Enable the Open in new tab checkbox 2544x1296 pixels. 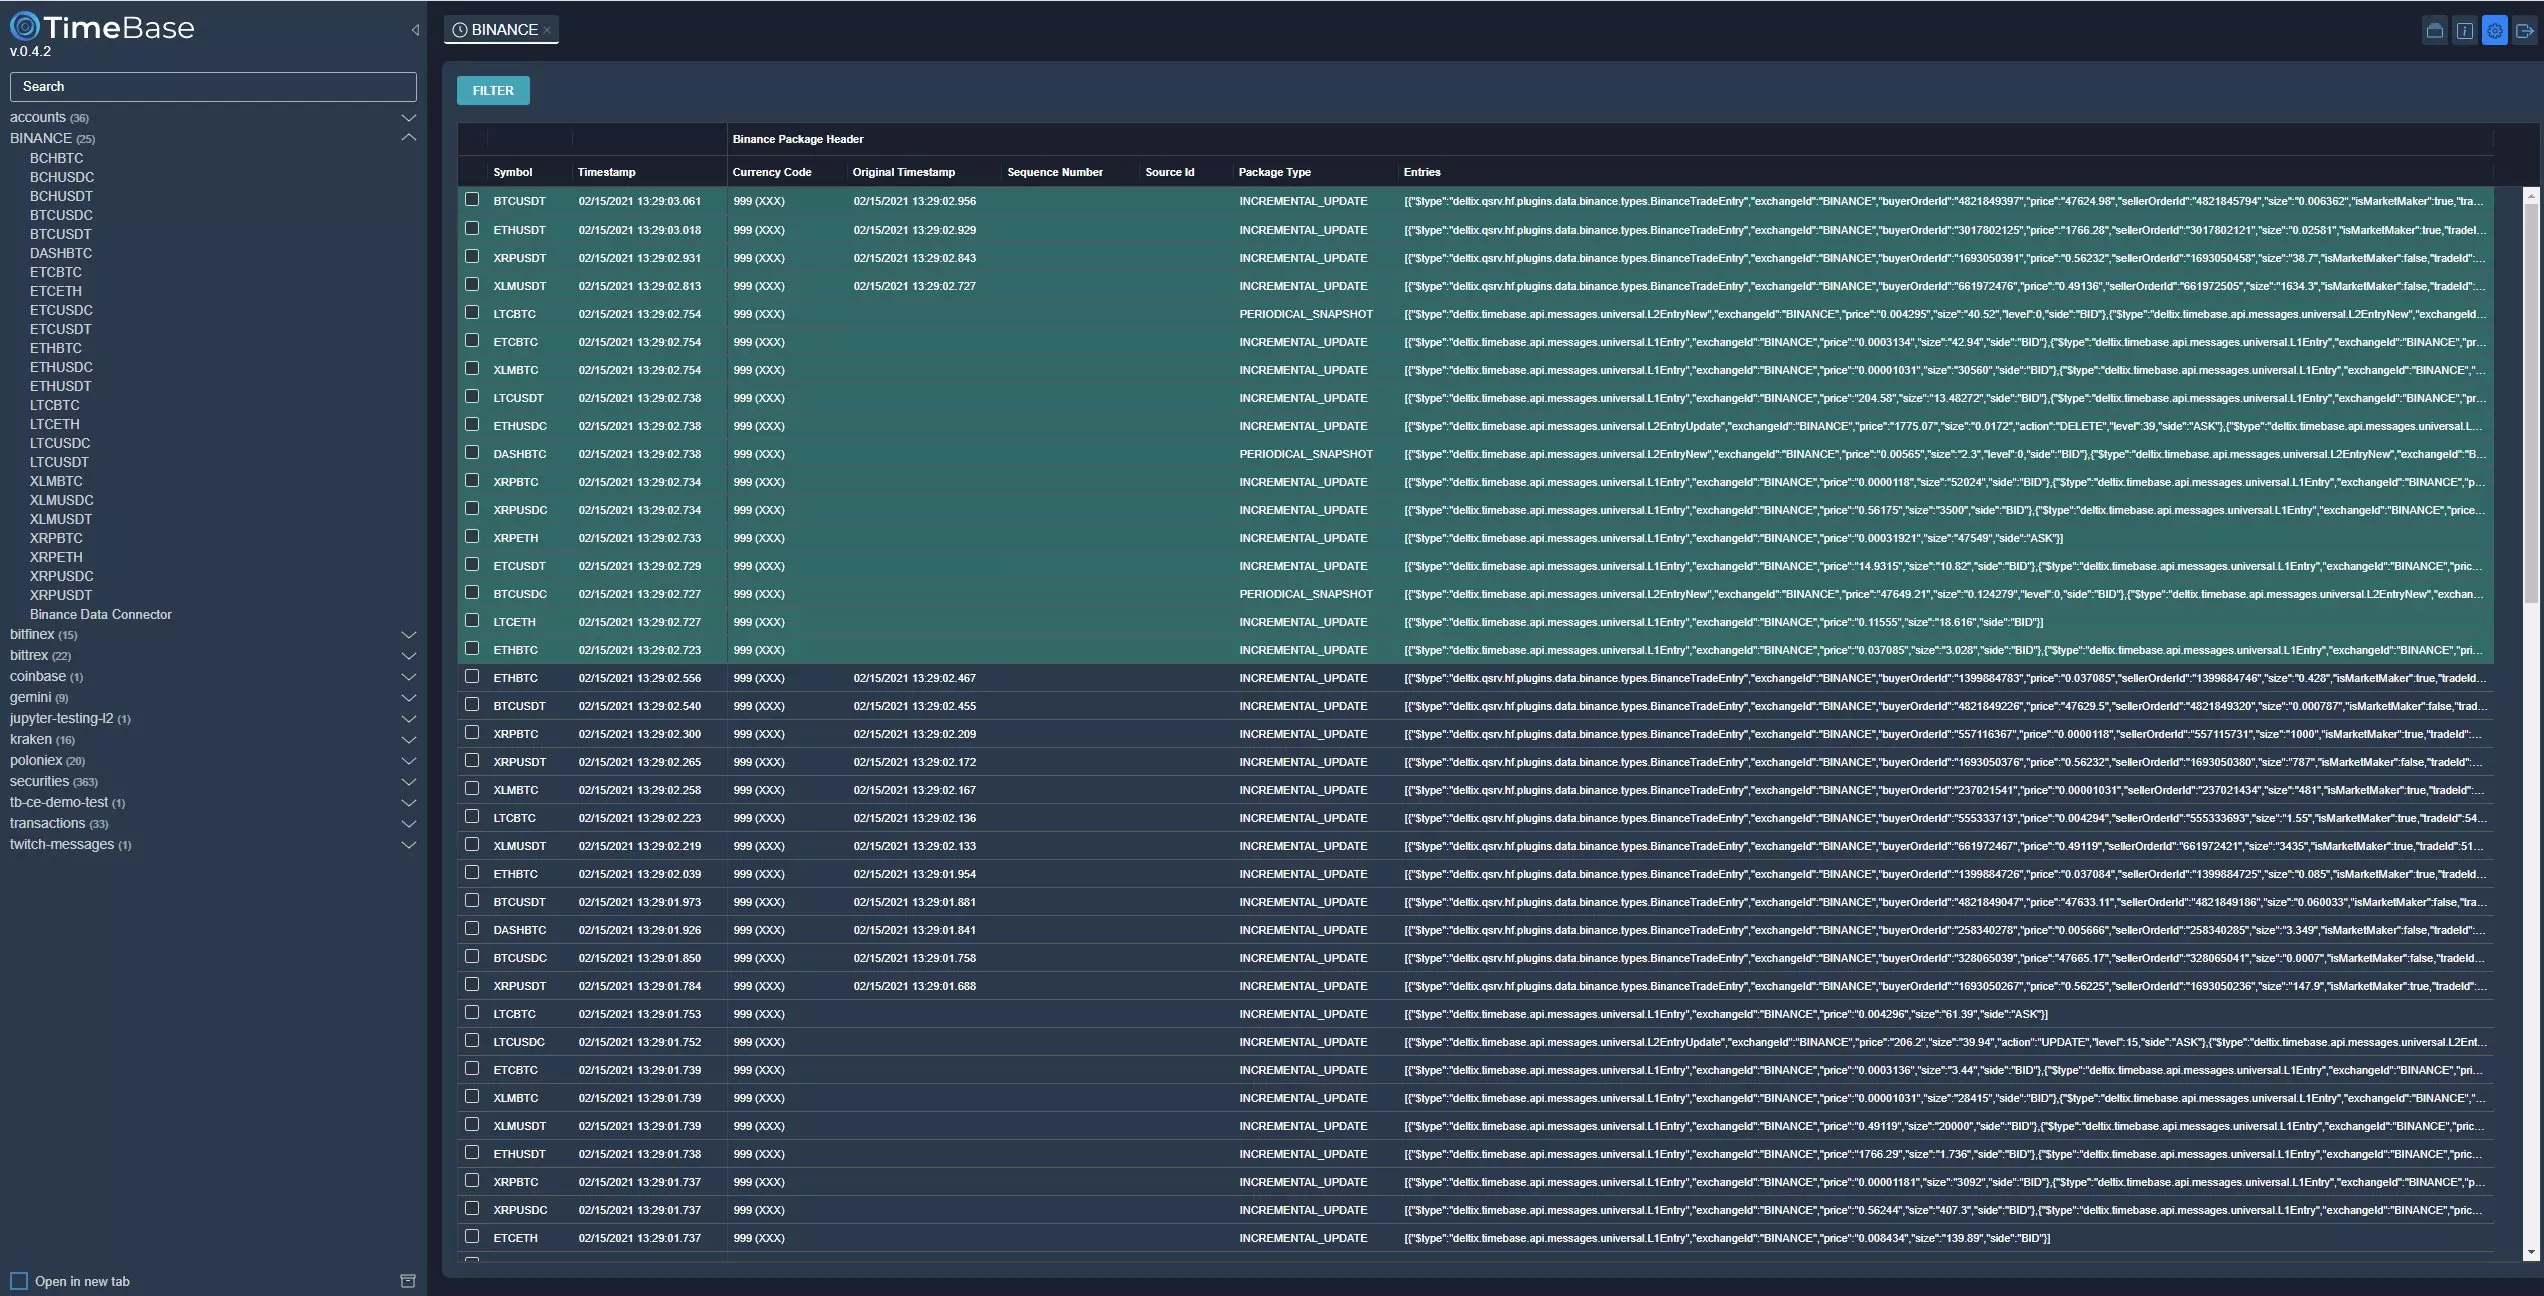point(19,1281)
